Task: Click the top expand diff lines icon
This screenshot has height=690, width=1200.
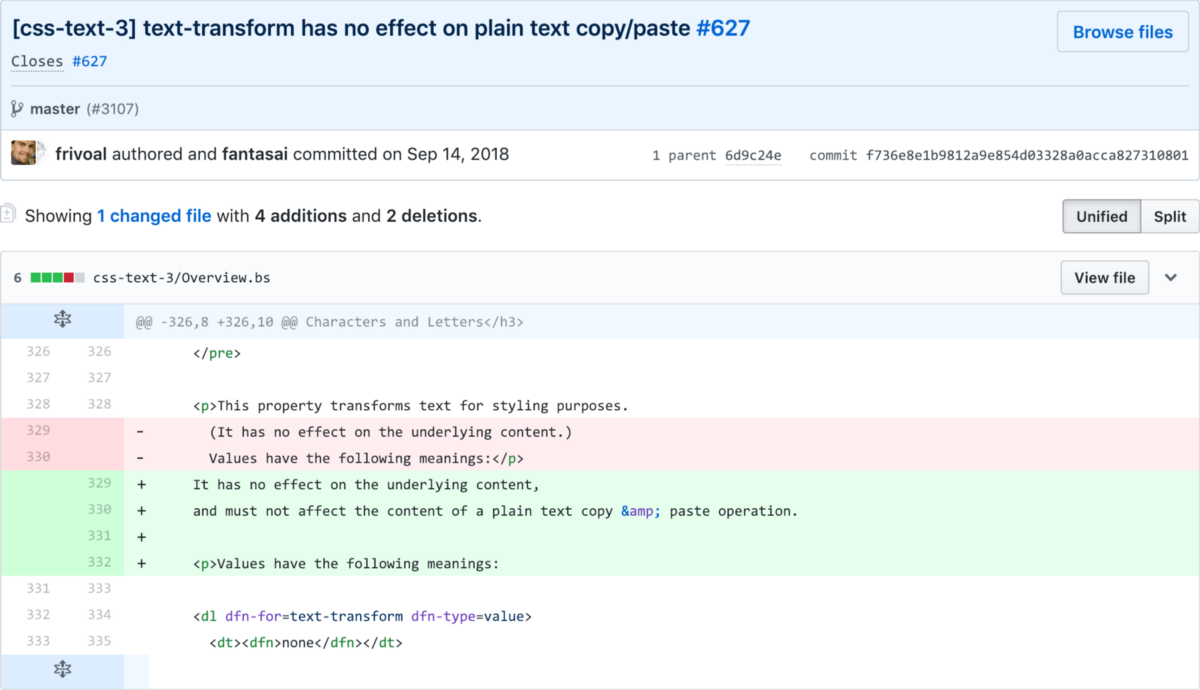Action: 62,320
